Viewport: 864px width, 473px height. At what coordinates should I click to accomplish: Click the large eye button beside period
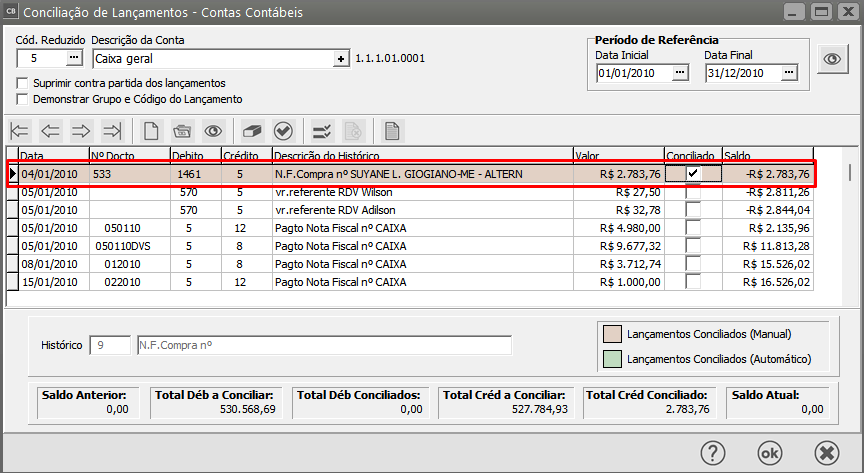coord(832,59)
